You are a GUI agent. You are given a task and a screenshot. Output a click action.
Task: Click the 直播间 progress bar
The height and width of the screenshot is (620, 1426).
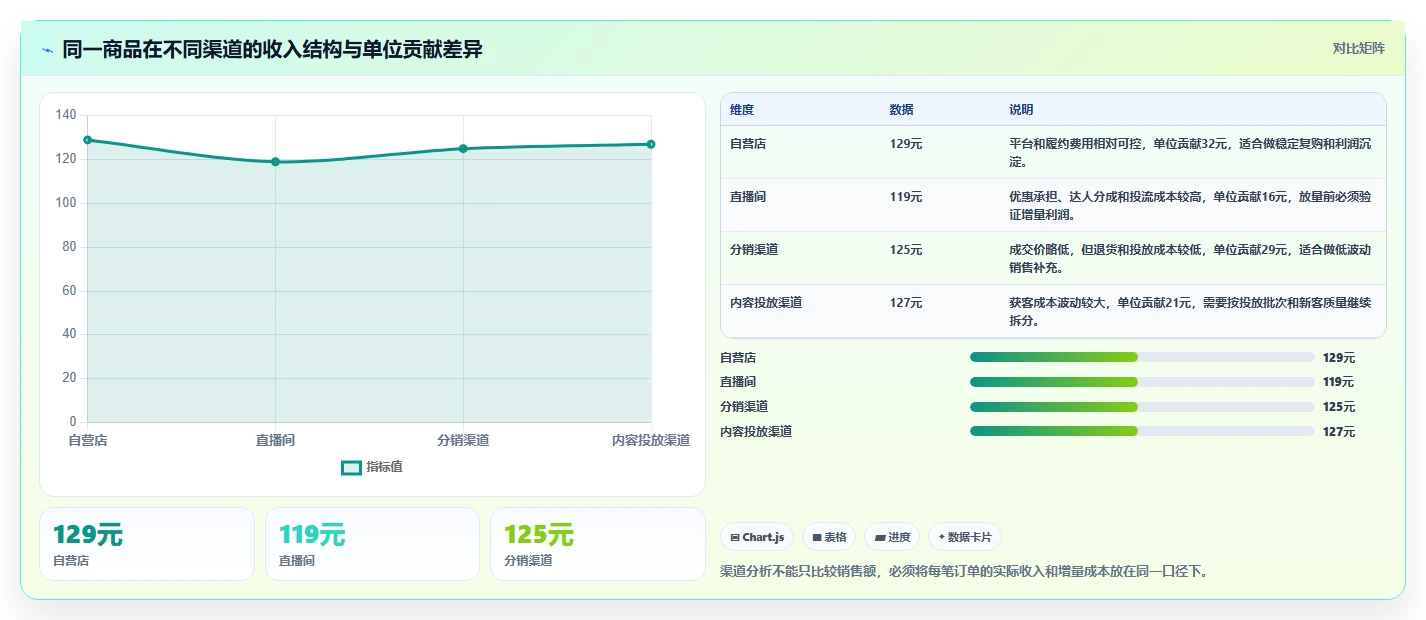tap(1142, 382)
